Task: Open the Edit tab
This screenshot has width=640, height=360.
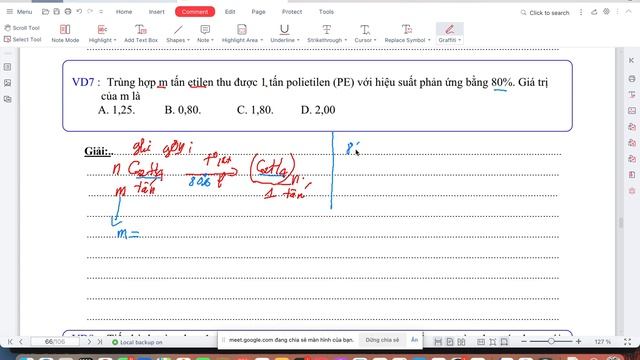Action: [x=230, y=12]
